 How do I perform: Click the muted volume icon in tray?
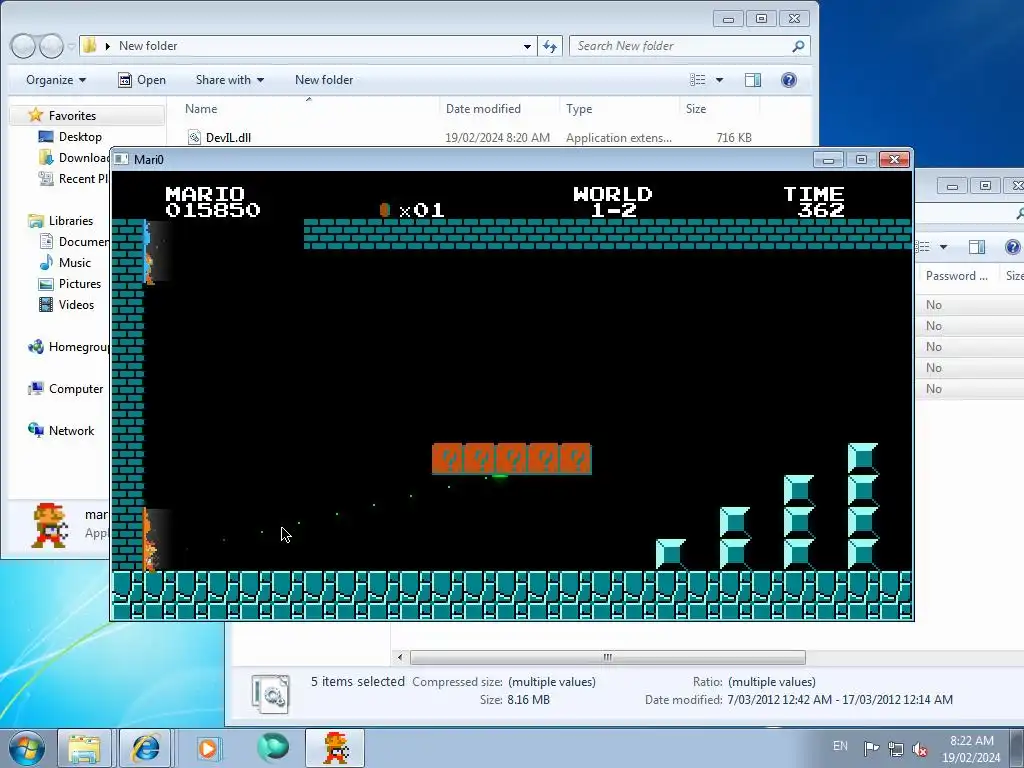click(x=920, y=749)
